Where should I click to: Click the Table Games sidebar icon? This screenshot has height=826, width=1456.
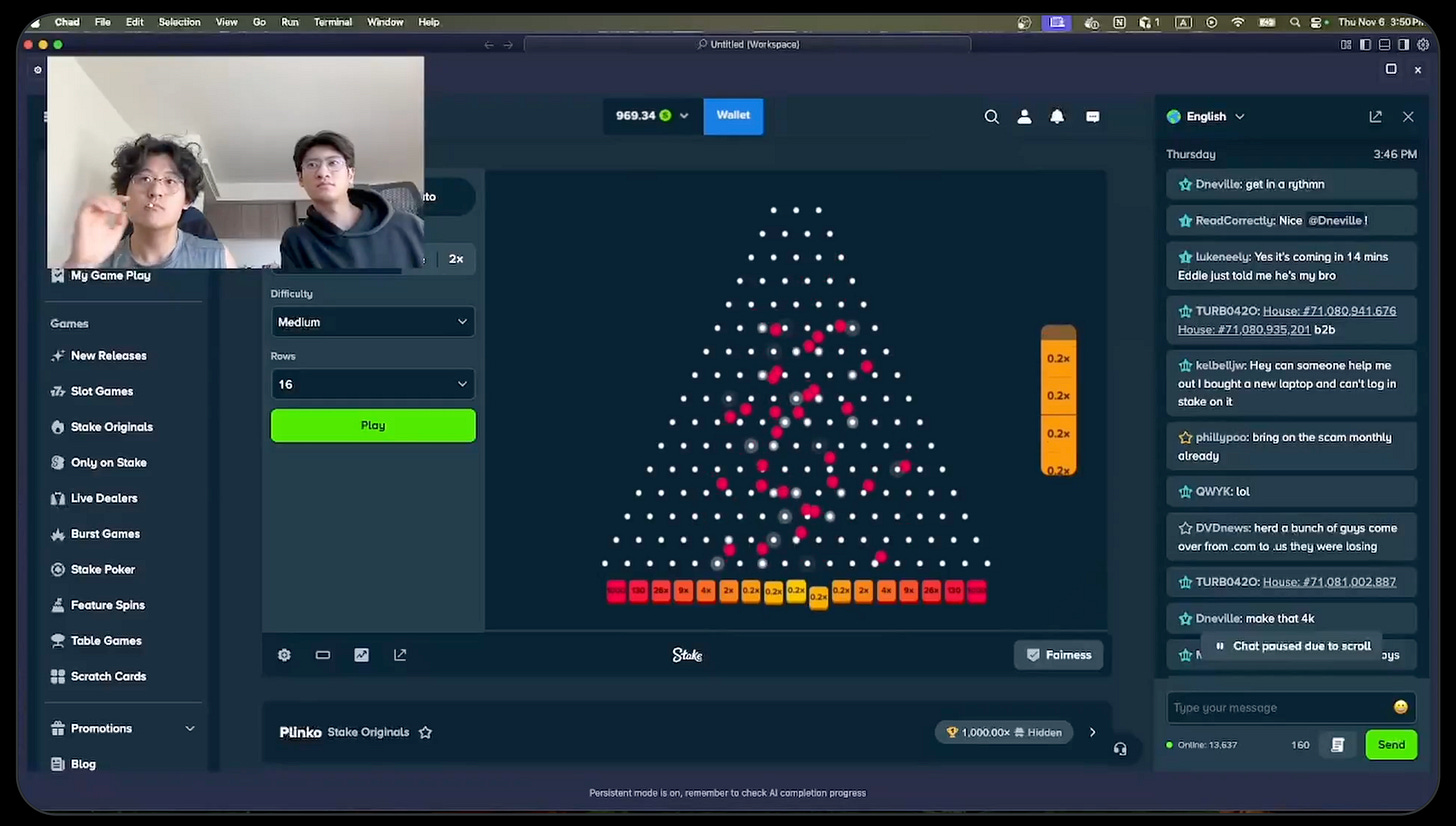[58, 641]
